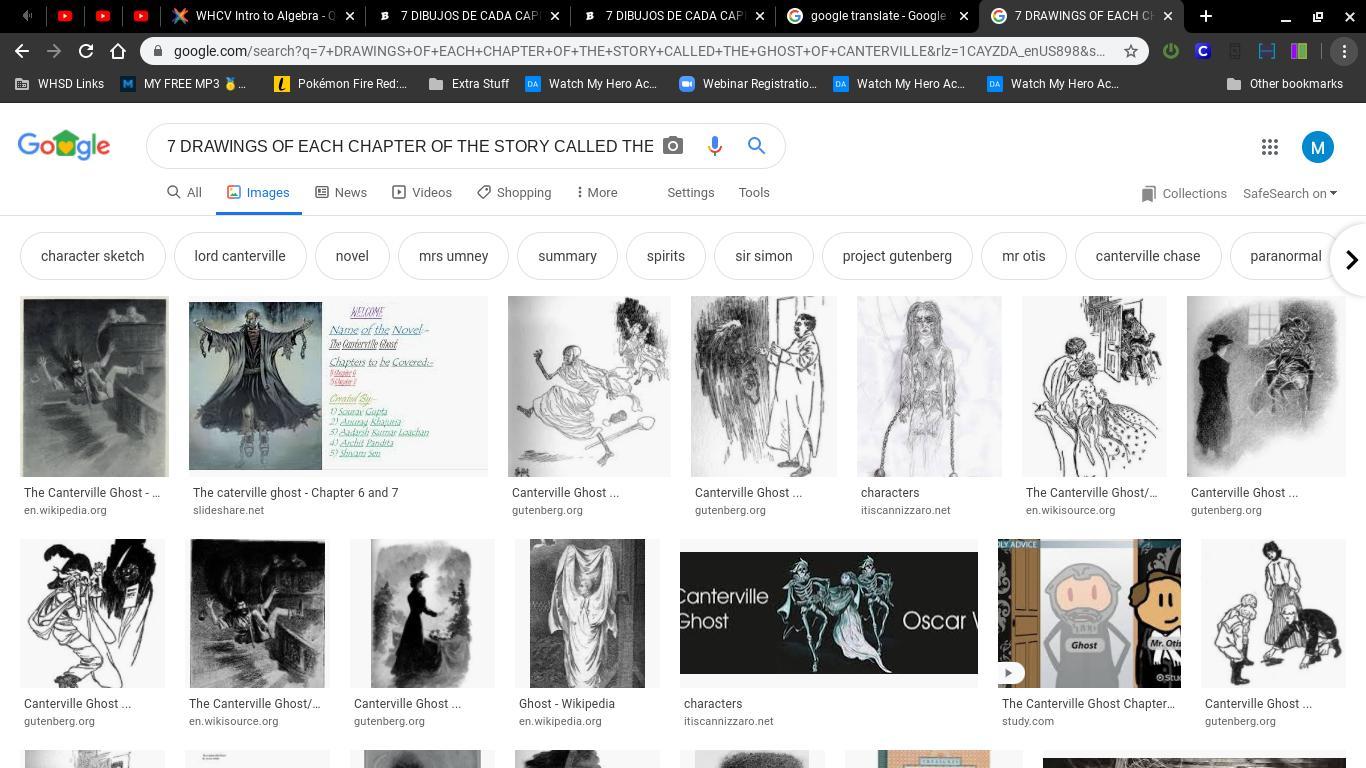Open the sheet ghost Wikipedia image
The height and width of the screenshot is (768, 1366).
point(587,613)
